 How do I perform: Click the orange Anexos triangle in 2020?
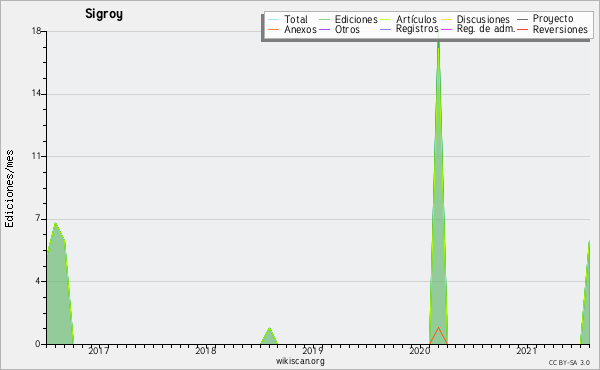click(438, 337)
